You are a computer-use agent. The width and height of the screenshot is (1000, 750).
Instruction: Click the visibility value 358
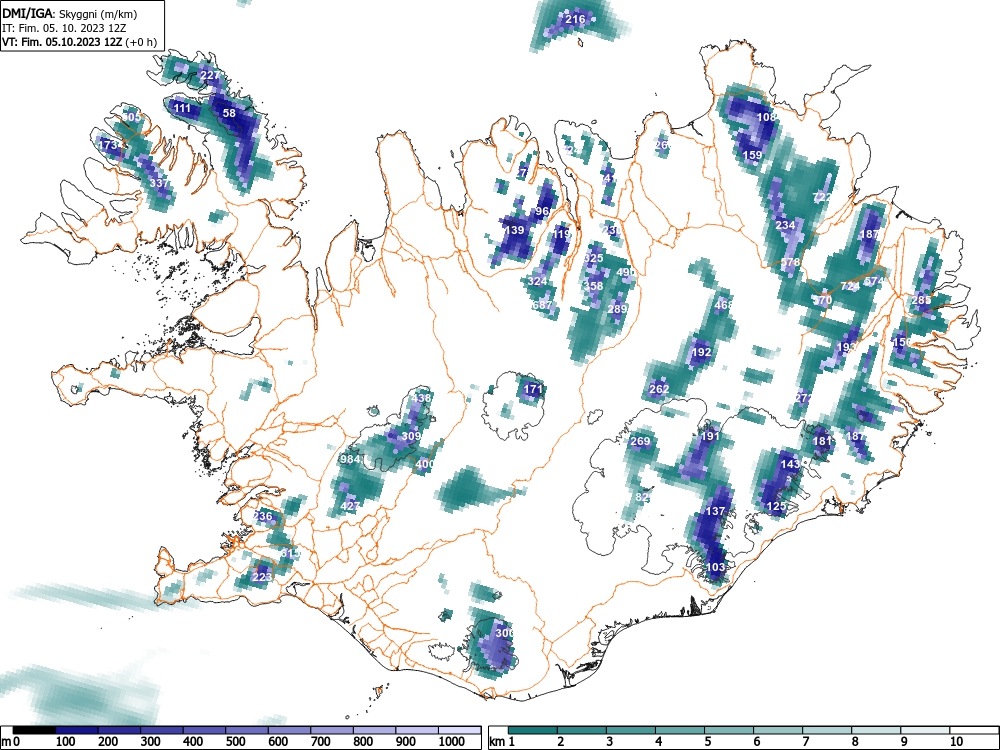coord(593,286)
